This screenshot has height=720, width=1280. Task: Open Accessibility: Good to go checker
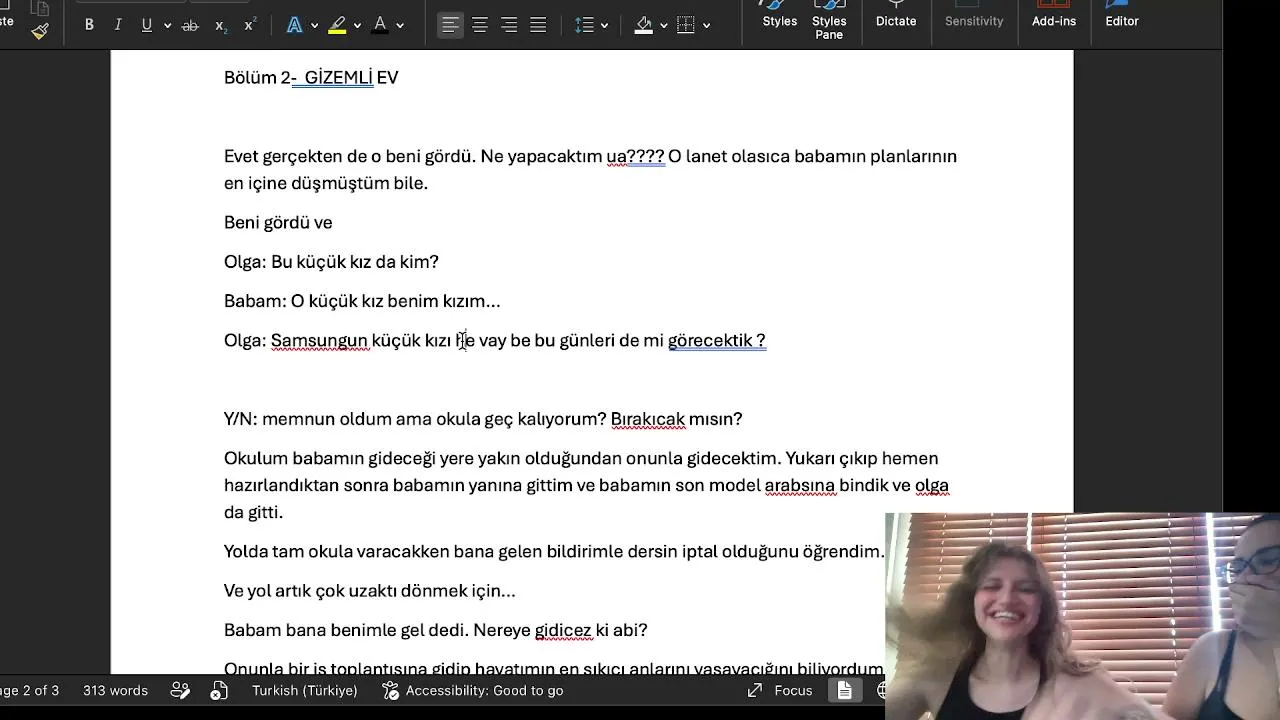click(473, 690)
